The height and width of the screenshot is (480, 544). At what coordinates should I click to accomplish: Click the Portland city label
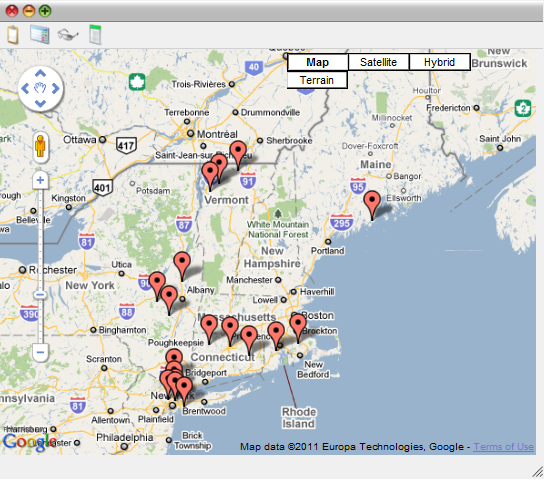328,251
